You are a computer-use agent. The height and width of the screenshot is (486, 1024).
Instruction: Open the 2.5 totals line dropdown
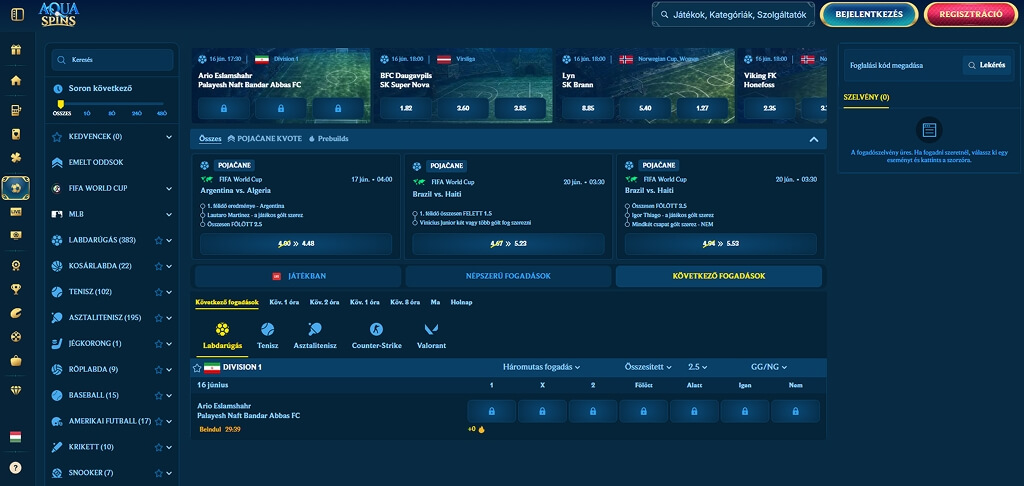click(x=697, y=367)
